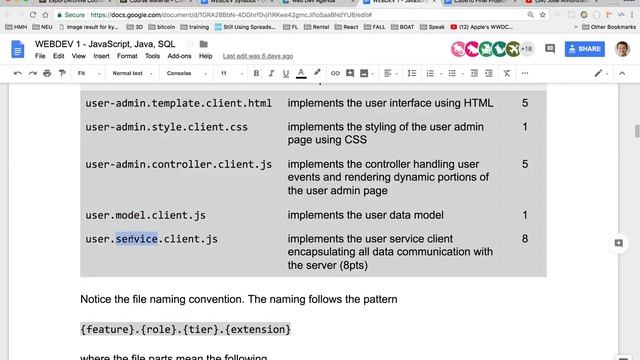Open the font size 11 dropdown

tap(231, 73)
